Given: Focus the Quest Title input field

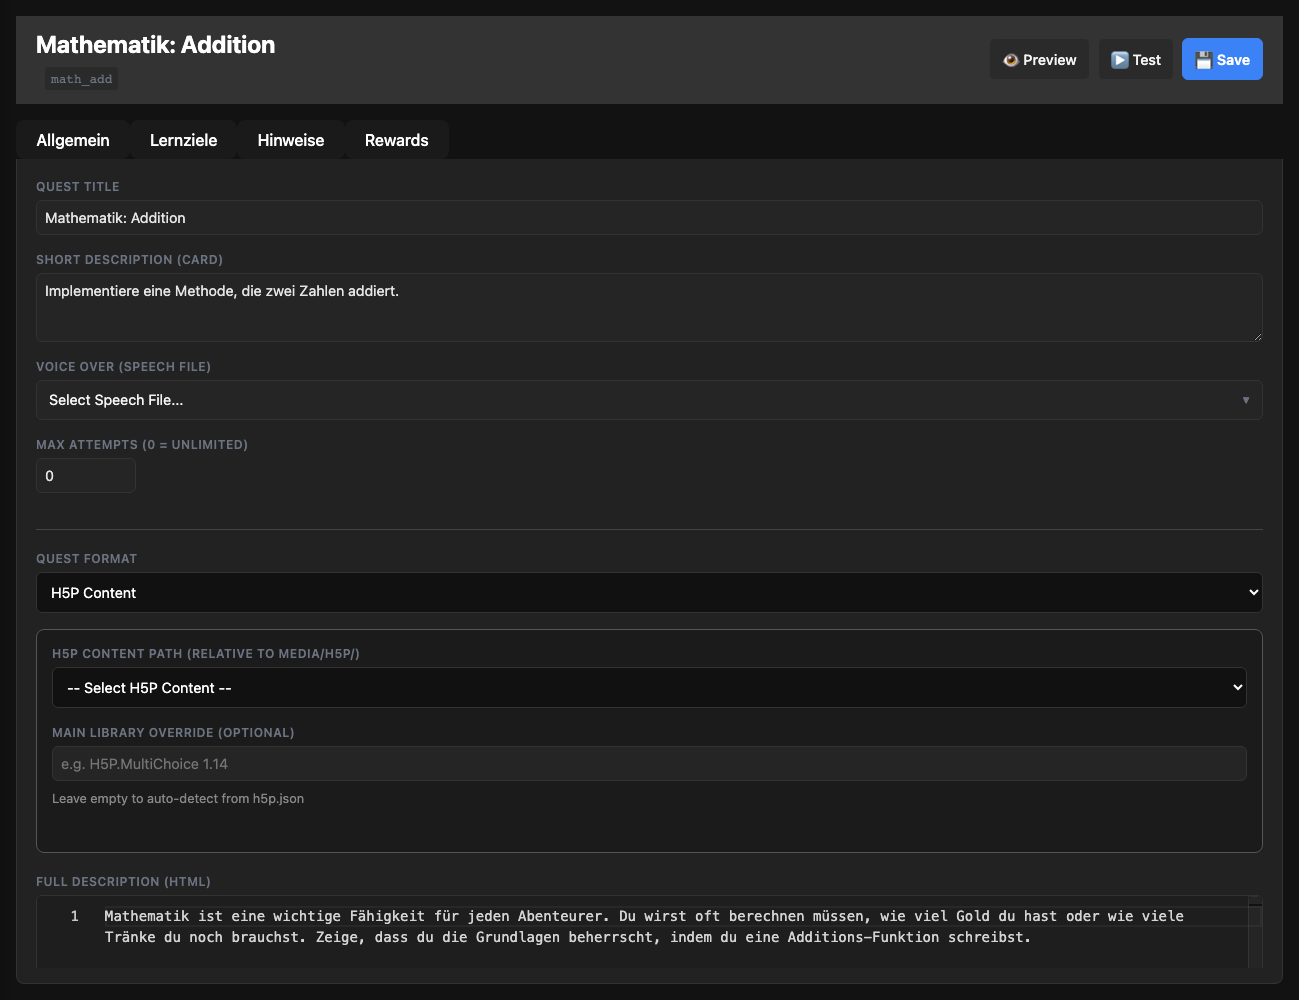Looking at the screenshot, I should (x=649, y=217).
